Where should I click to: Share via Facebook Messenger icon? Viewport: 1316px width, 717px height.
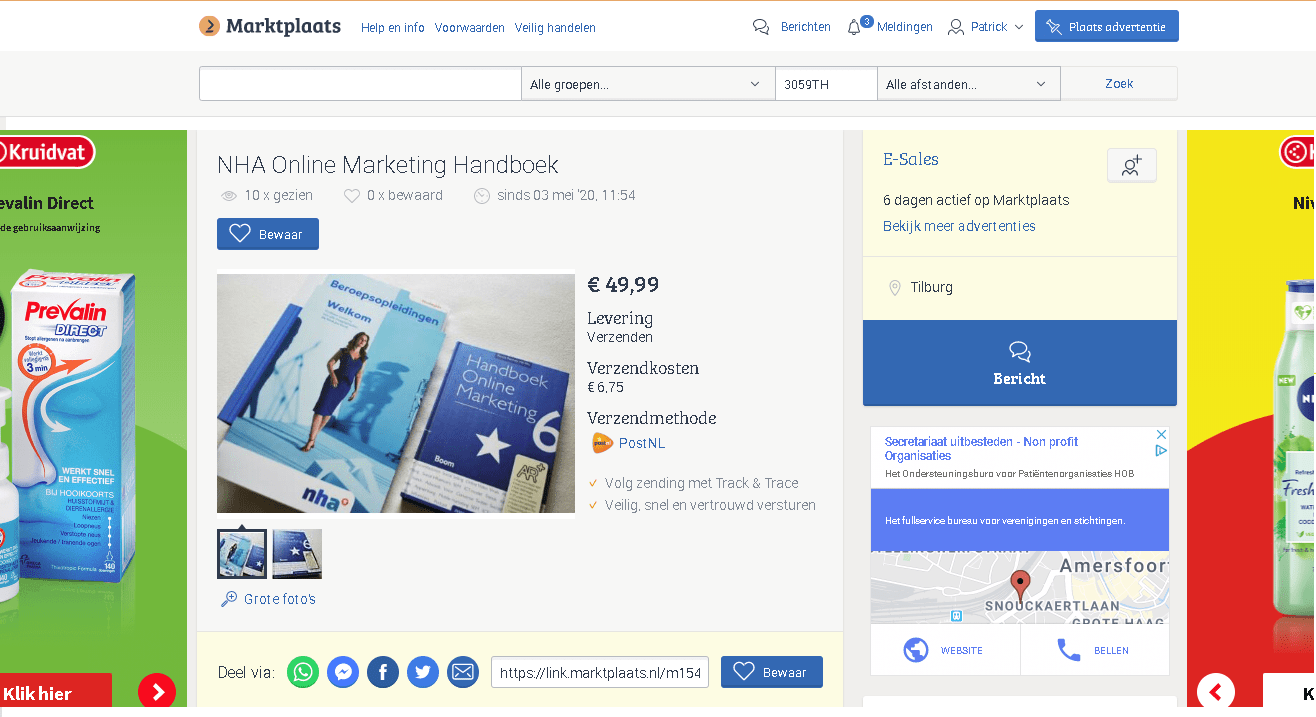pos(343,672)
